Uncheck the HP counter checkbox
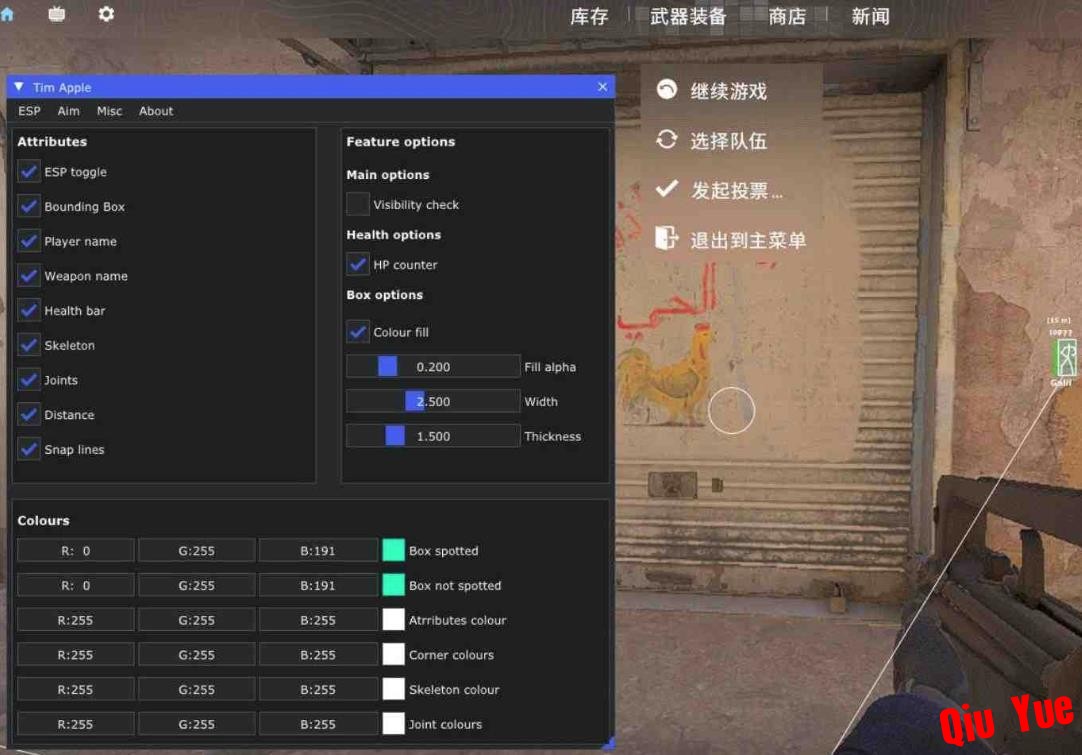Image resolution: width=1082 pixels, height=755 pixels. [x=357, y=264]
